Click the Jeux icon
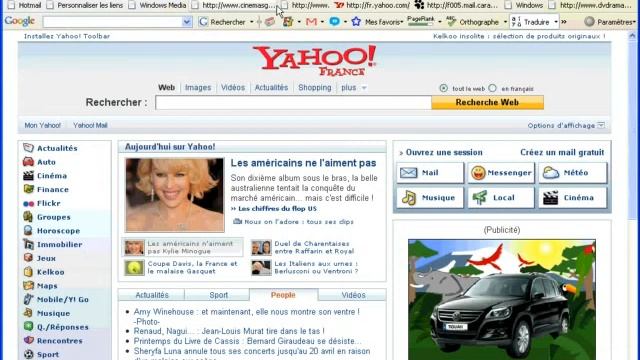This screenshot has width=640, height=360. coord(28,258)
